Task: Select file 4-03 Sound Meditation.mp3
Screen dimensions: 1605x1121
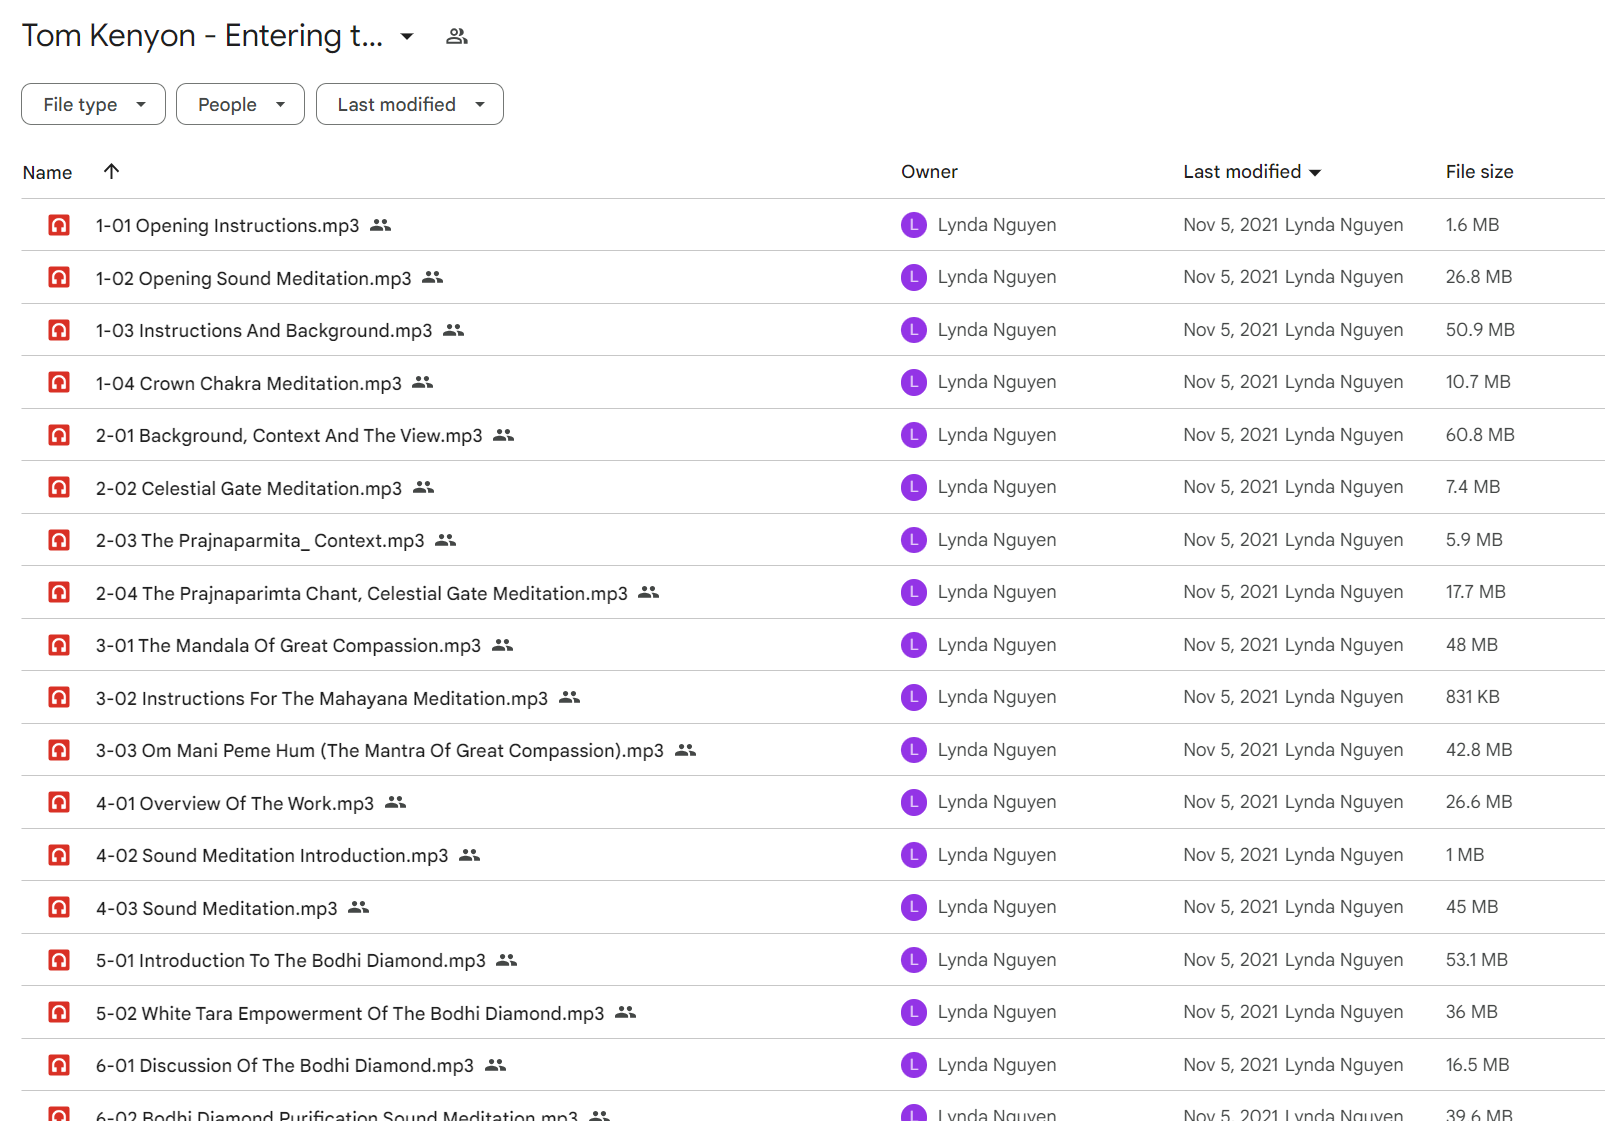Action: pos(812,907)
